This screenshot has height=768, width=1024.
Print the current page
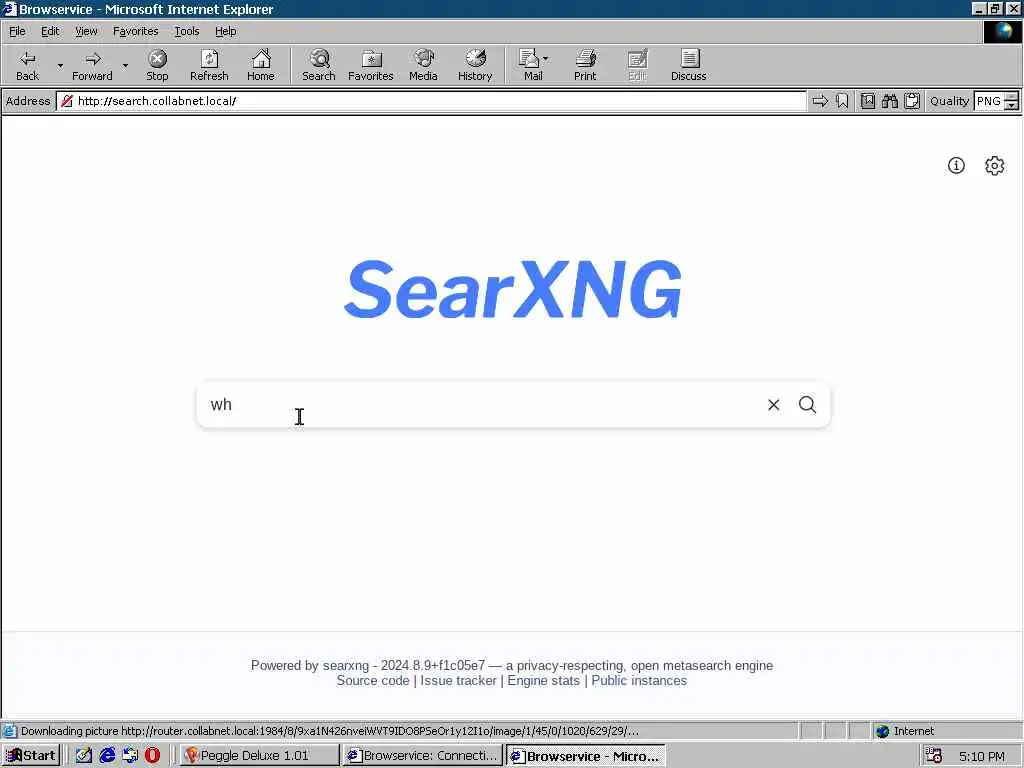pyautogui.click(x=585, y=65)
